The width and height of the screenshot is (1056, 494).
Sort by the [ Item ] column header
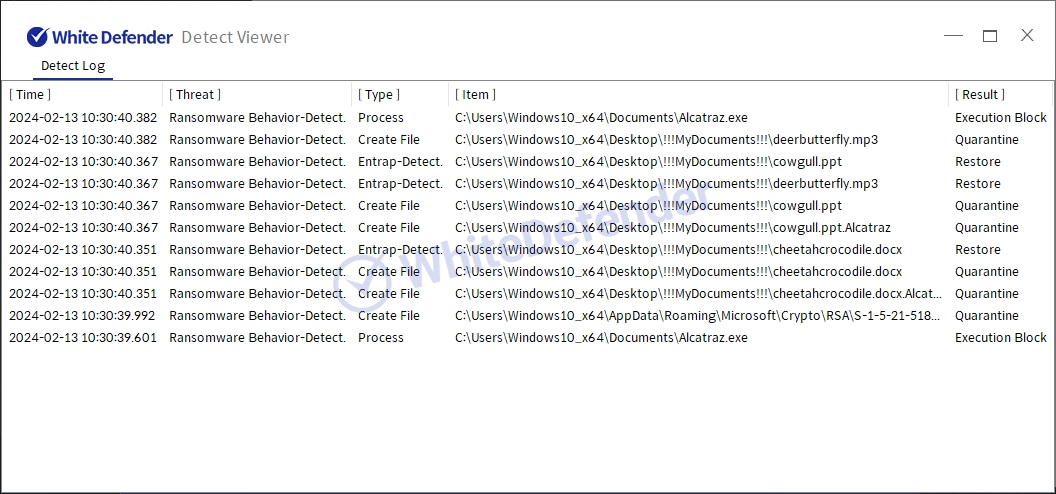coord(475,94)
